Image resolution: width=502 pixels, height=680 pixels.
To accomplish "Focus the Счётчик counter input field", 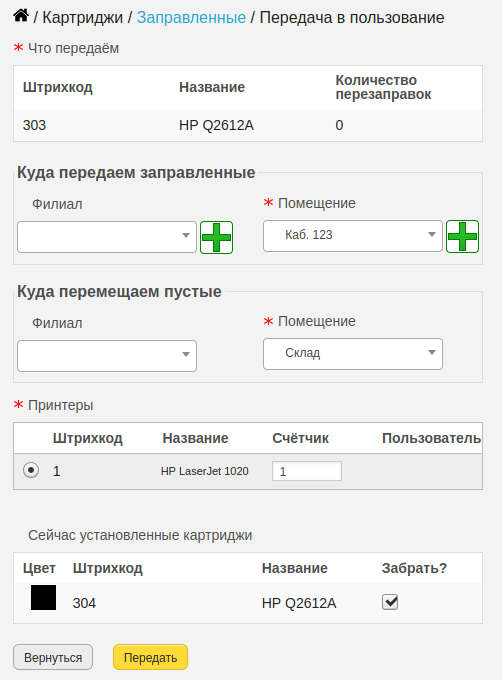I will [x=307, y=471].
